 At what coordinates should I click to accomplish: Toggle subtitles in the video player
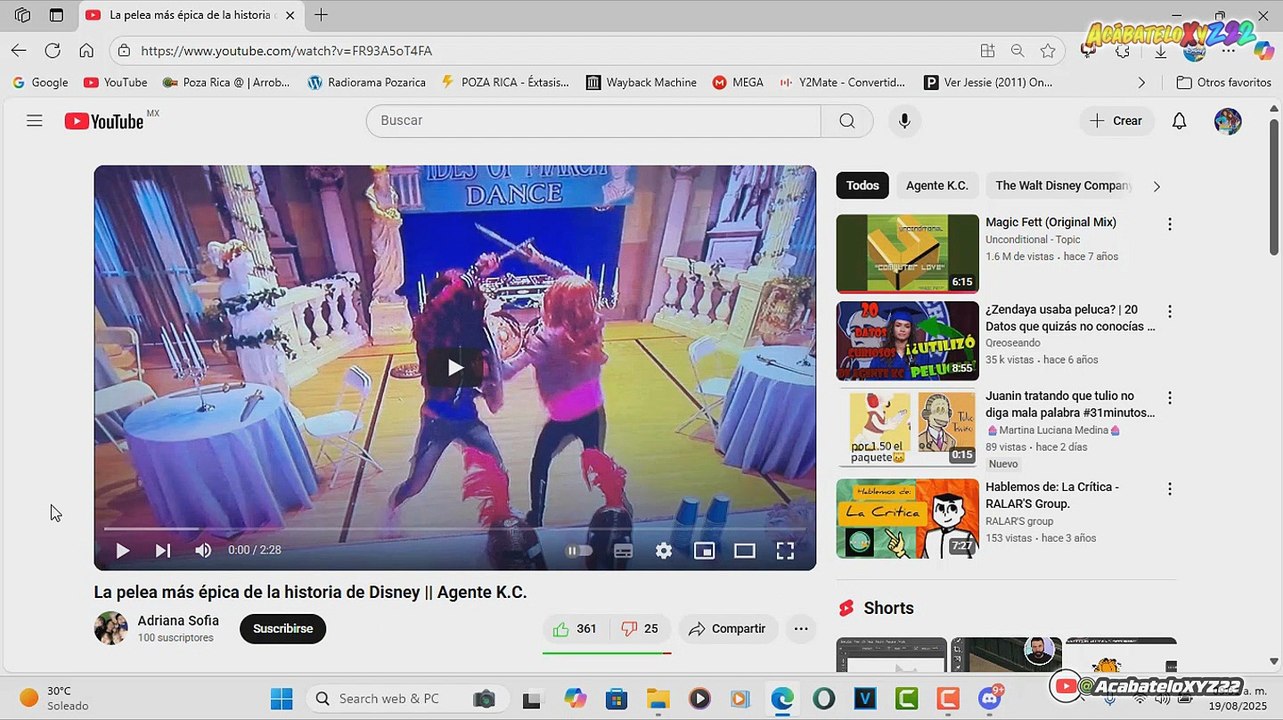tap(623, 550)
